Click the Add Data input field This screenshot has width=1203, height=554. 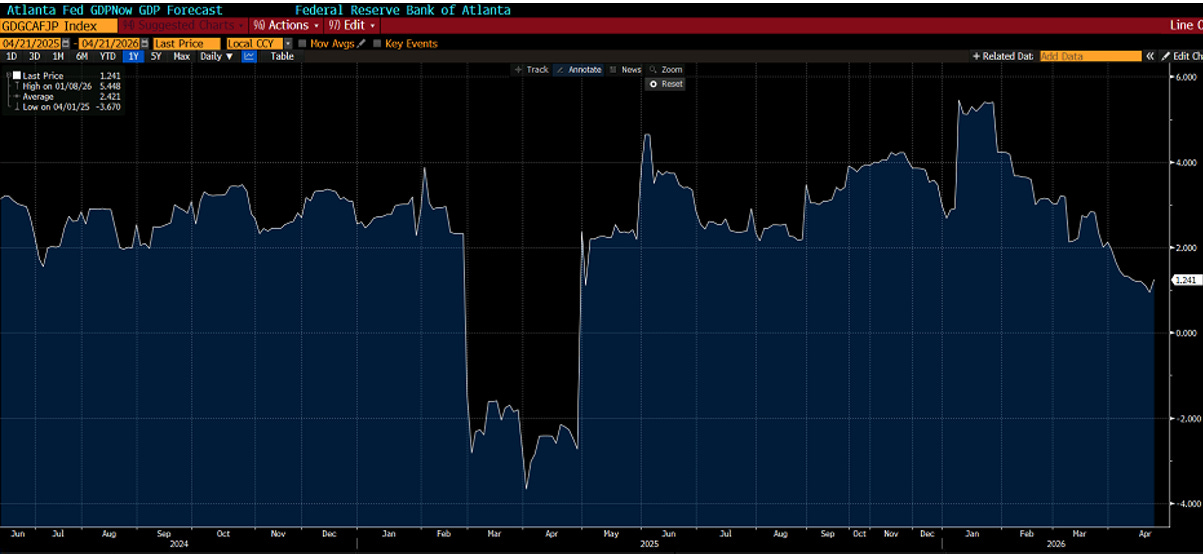tap(1090, 57)
